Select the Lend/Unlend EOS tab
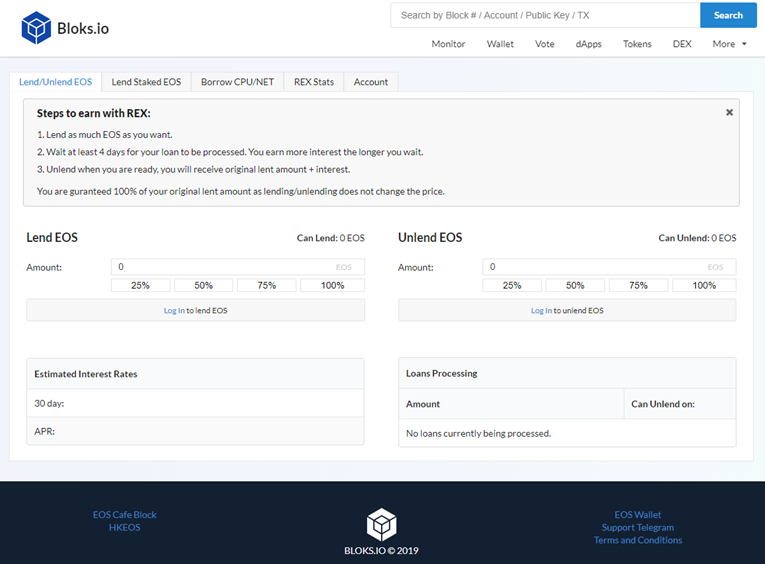This screenshot has height=564, width=765. [56, 82]
